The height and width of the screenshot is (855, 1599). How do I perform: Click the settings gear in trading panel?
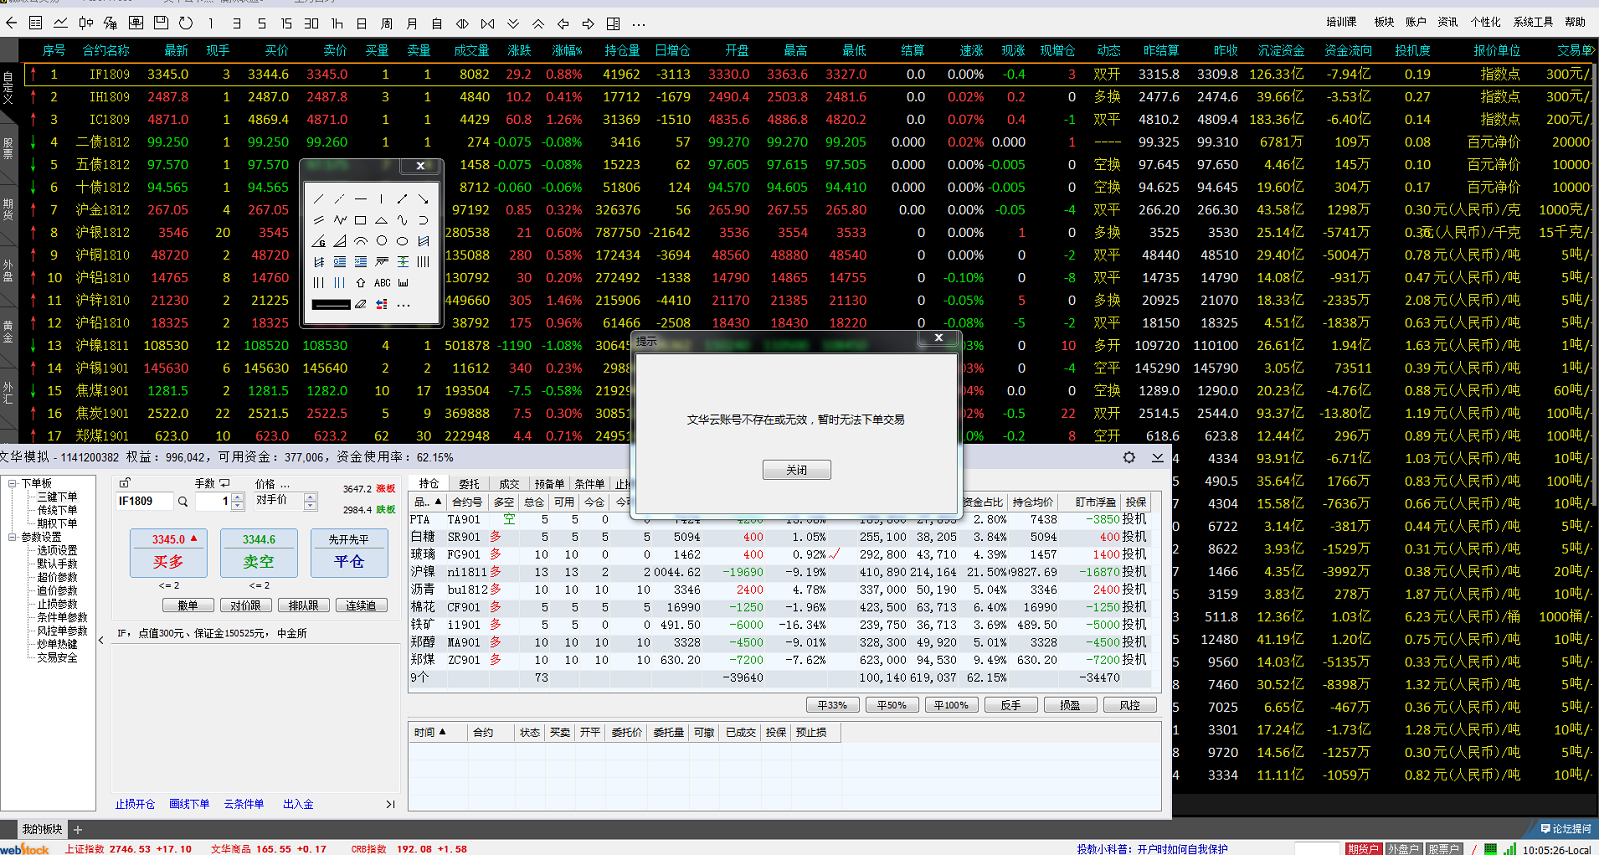tap(1129, 457)
